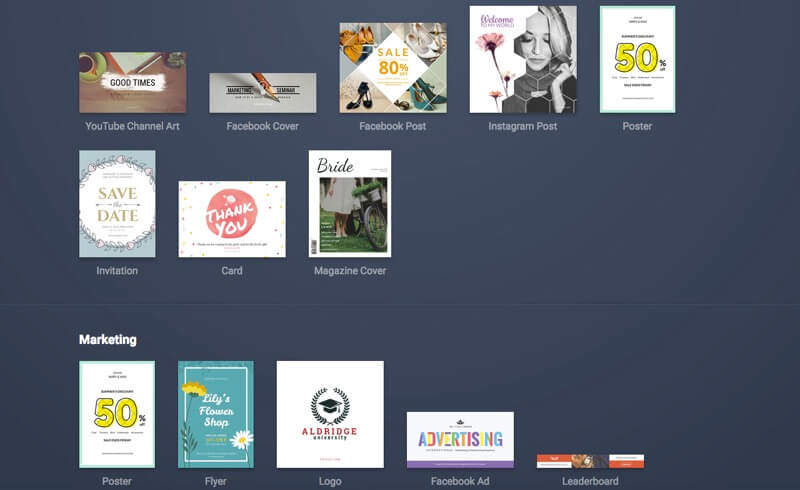This screenshot has width=800, height=490.
Task: Open the Instagram Post template thumbnail
Action: tap(523, 59)
